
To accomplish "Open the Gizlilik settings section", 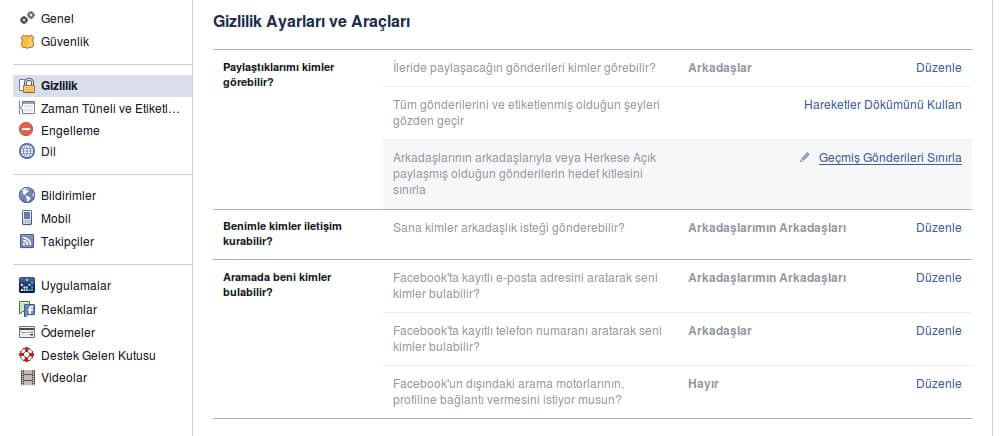I will point(60,86).
